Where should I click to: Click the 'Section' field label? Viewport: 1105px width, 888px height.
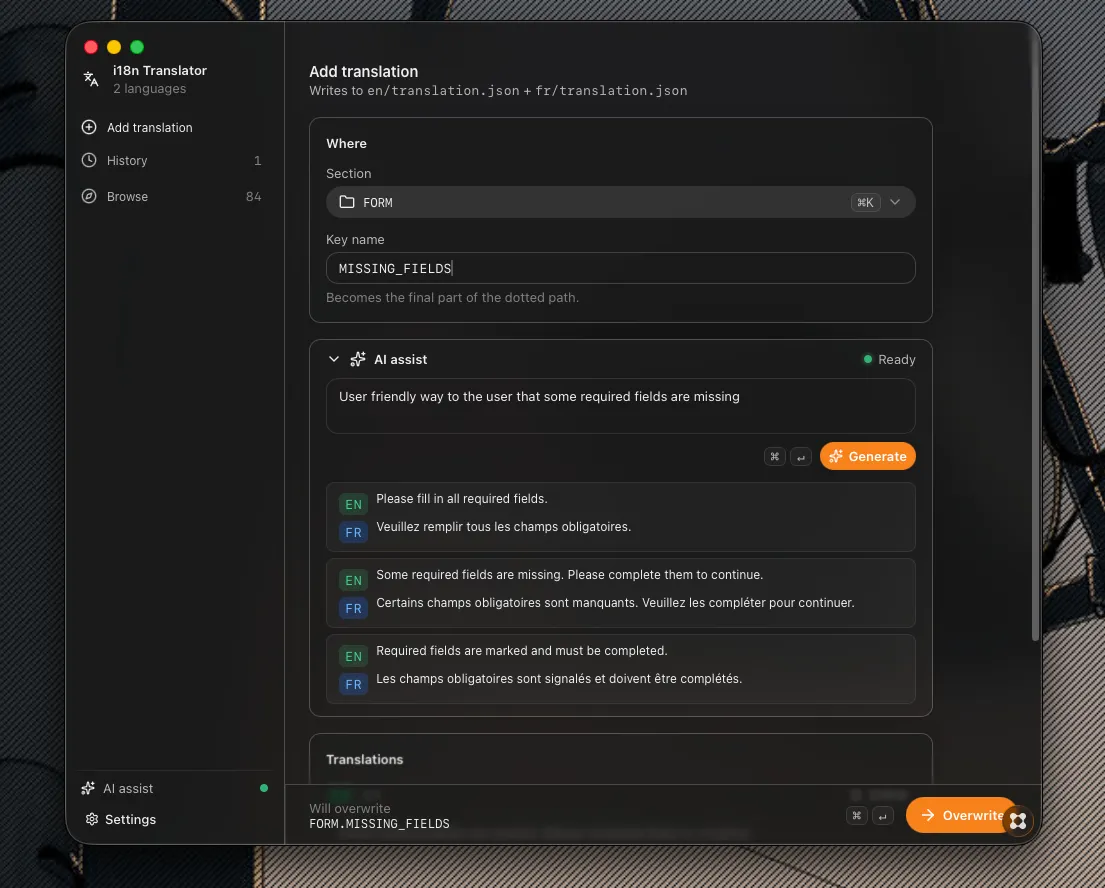click(348, 173)
